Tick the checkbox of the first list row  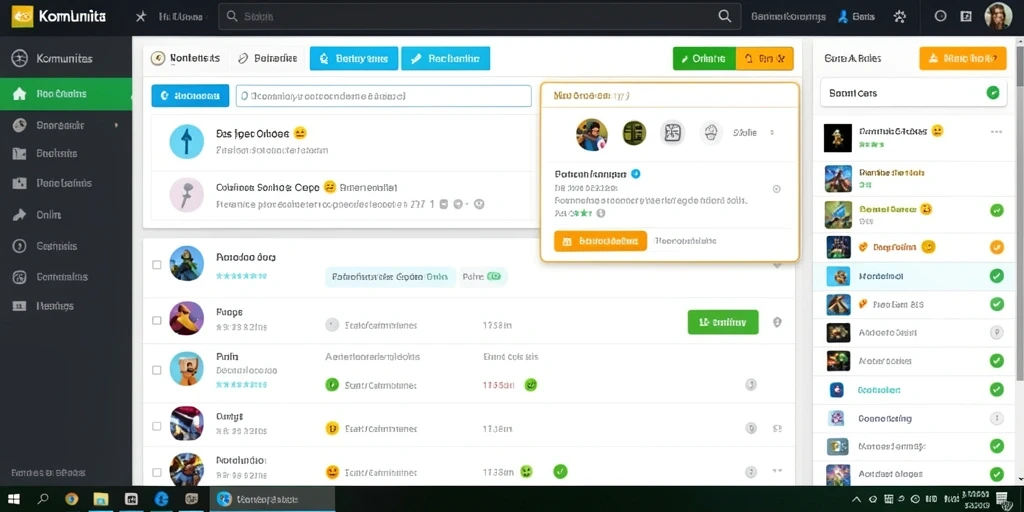(x=157, y=264)
